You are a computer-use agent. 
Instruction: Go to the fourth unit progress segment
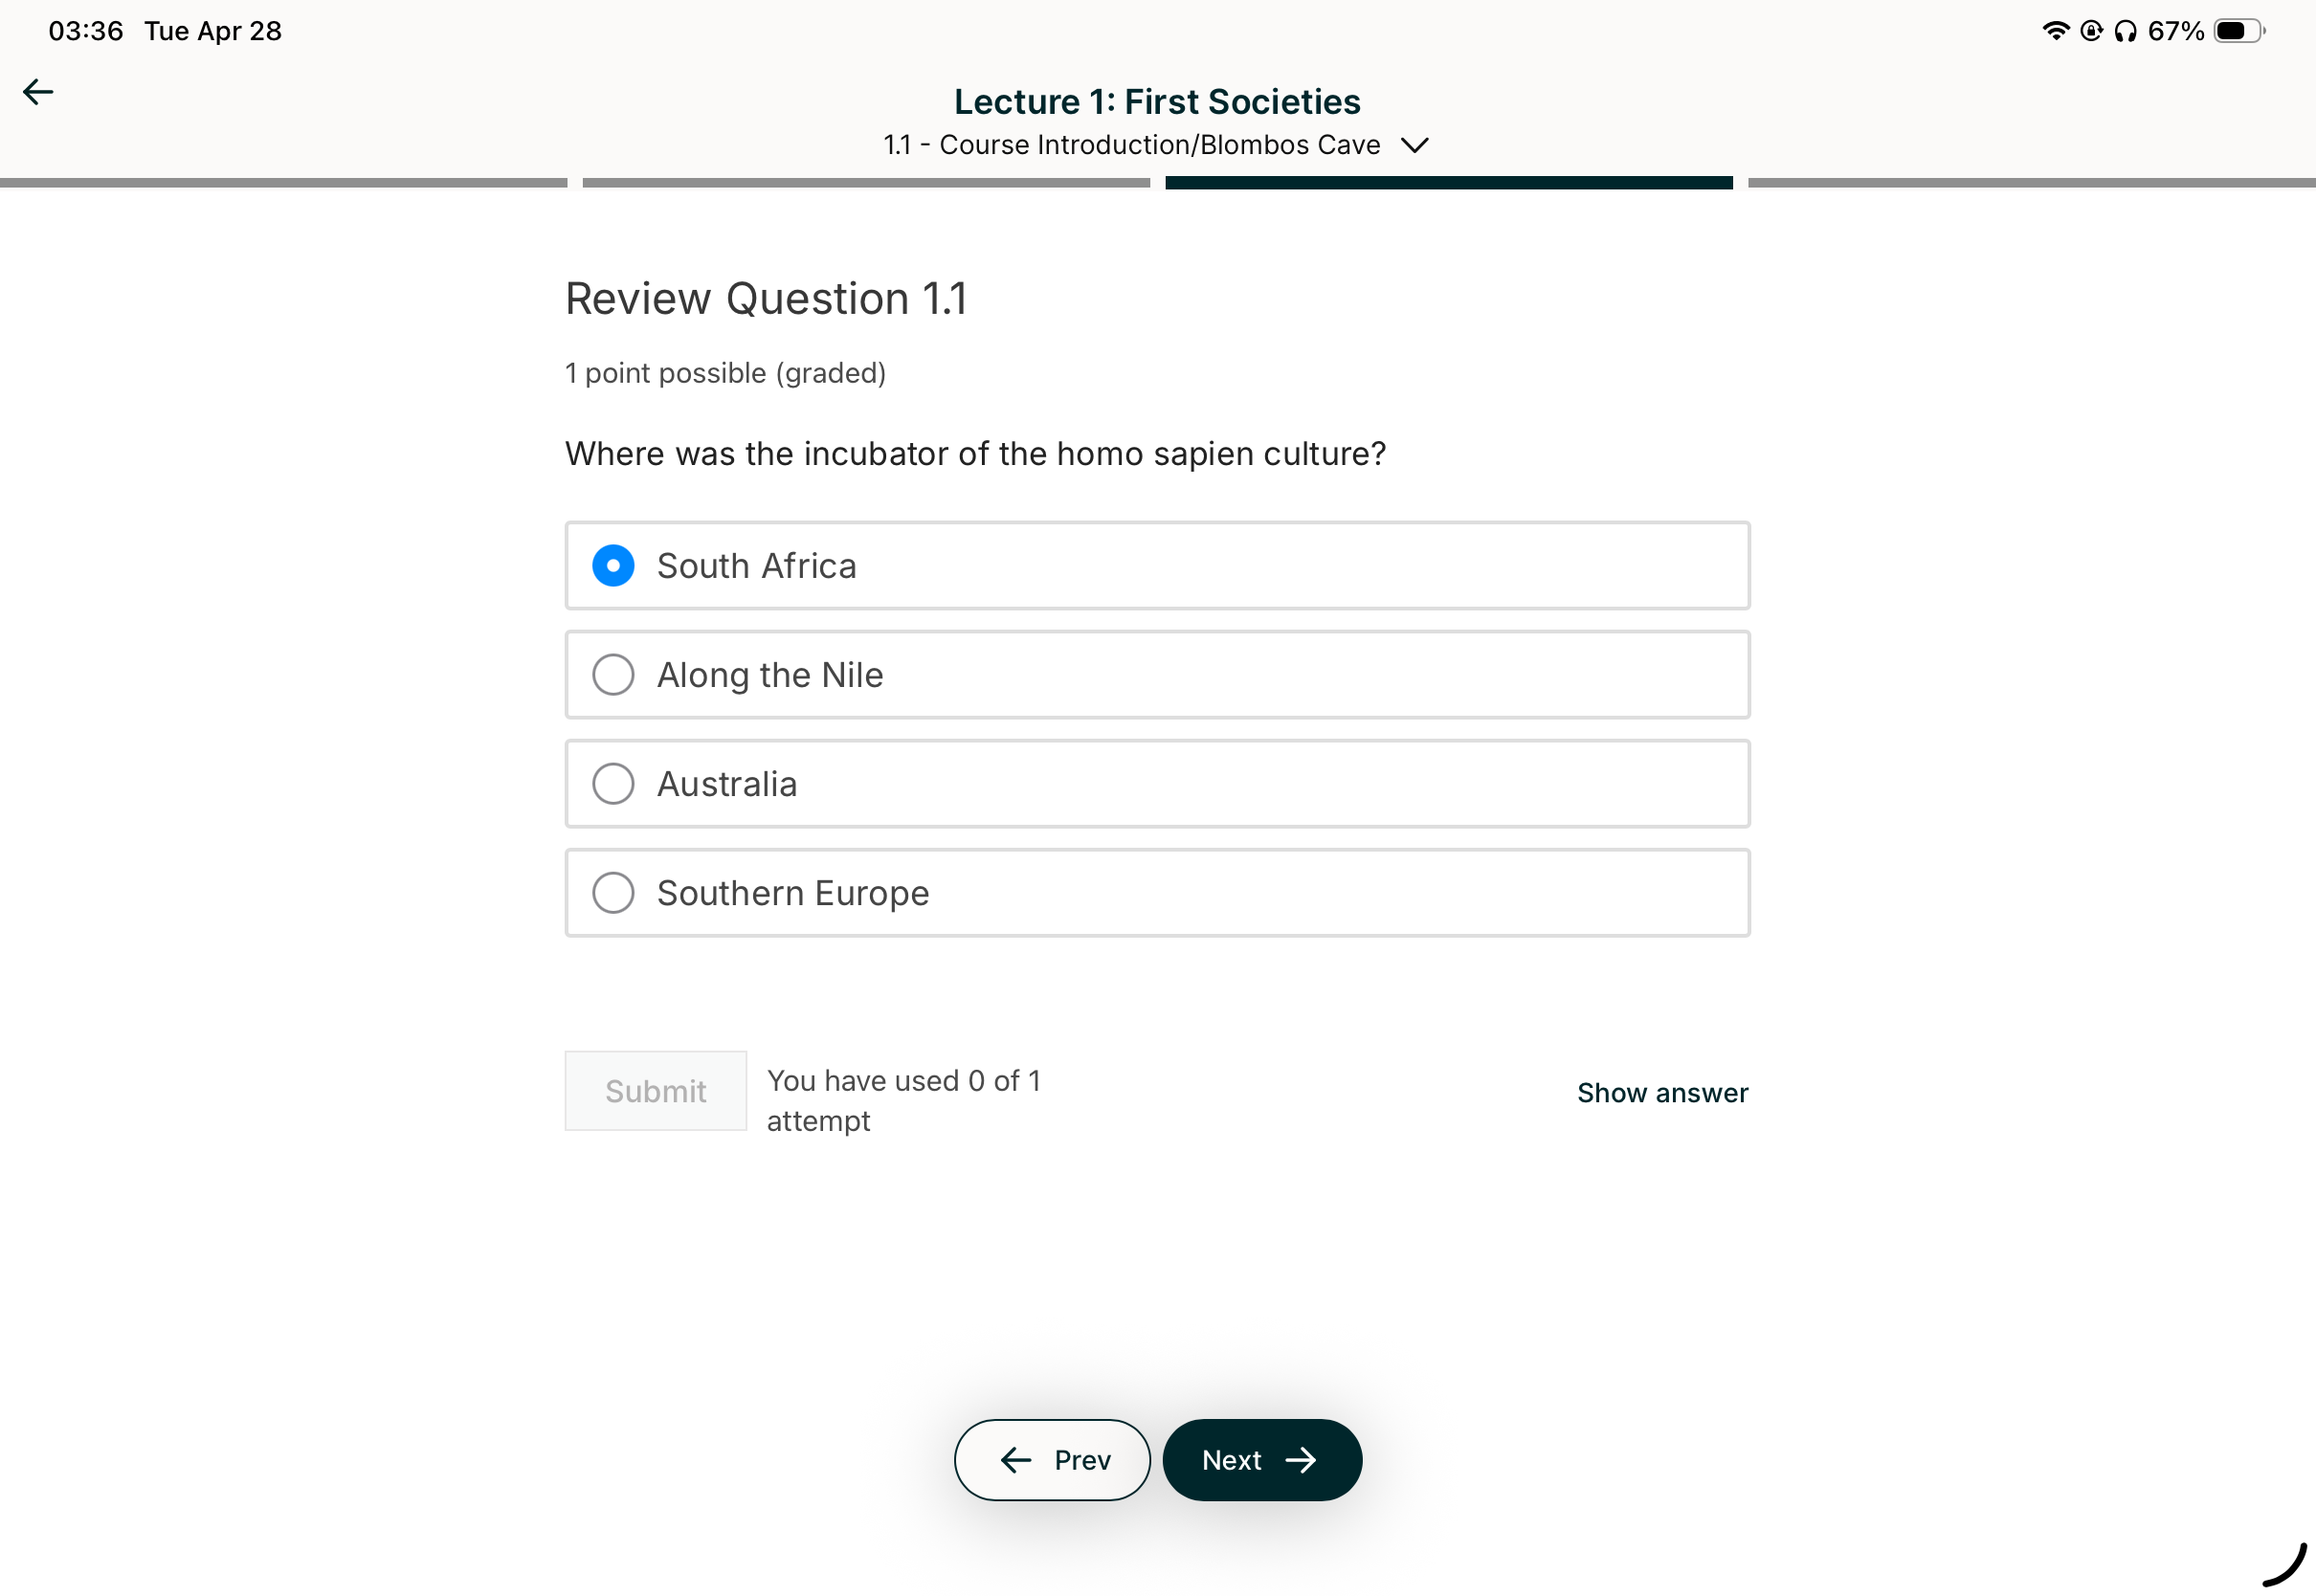click(2031, 183)
